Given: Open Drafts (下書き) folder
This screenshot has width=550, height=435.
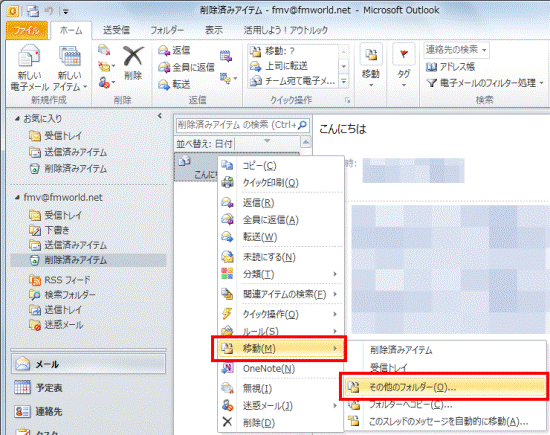Looking at the screenshot, I should 49,230.
